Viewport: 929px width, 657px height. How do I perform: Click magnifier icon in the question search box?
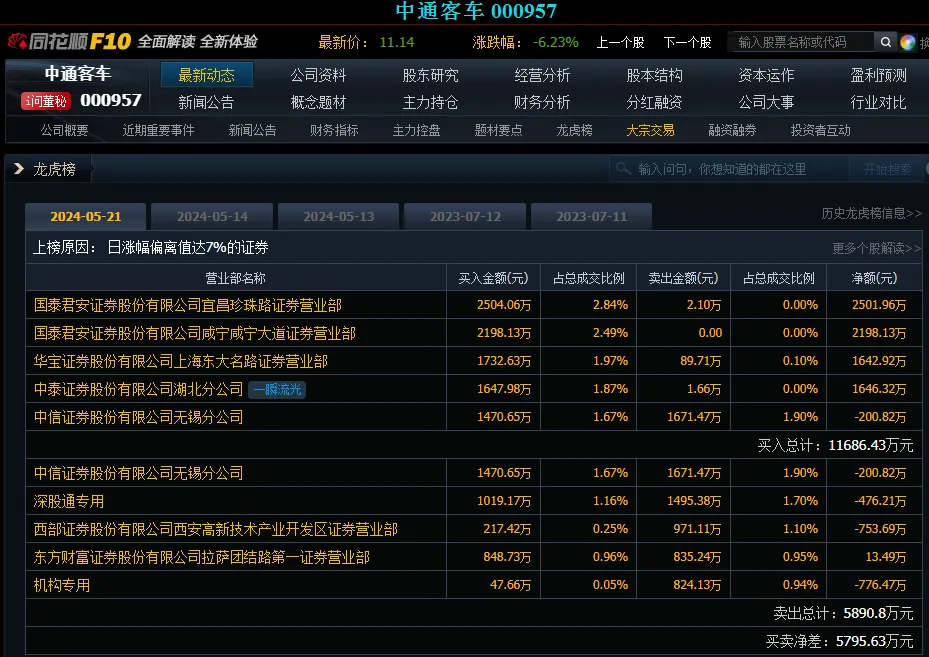click(x=624, y=169)
